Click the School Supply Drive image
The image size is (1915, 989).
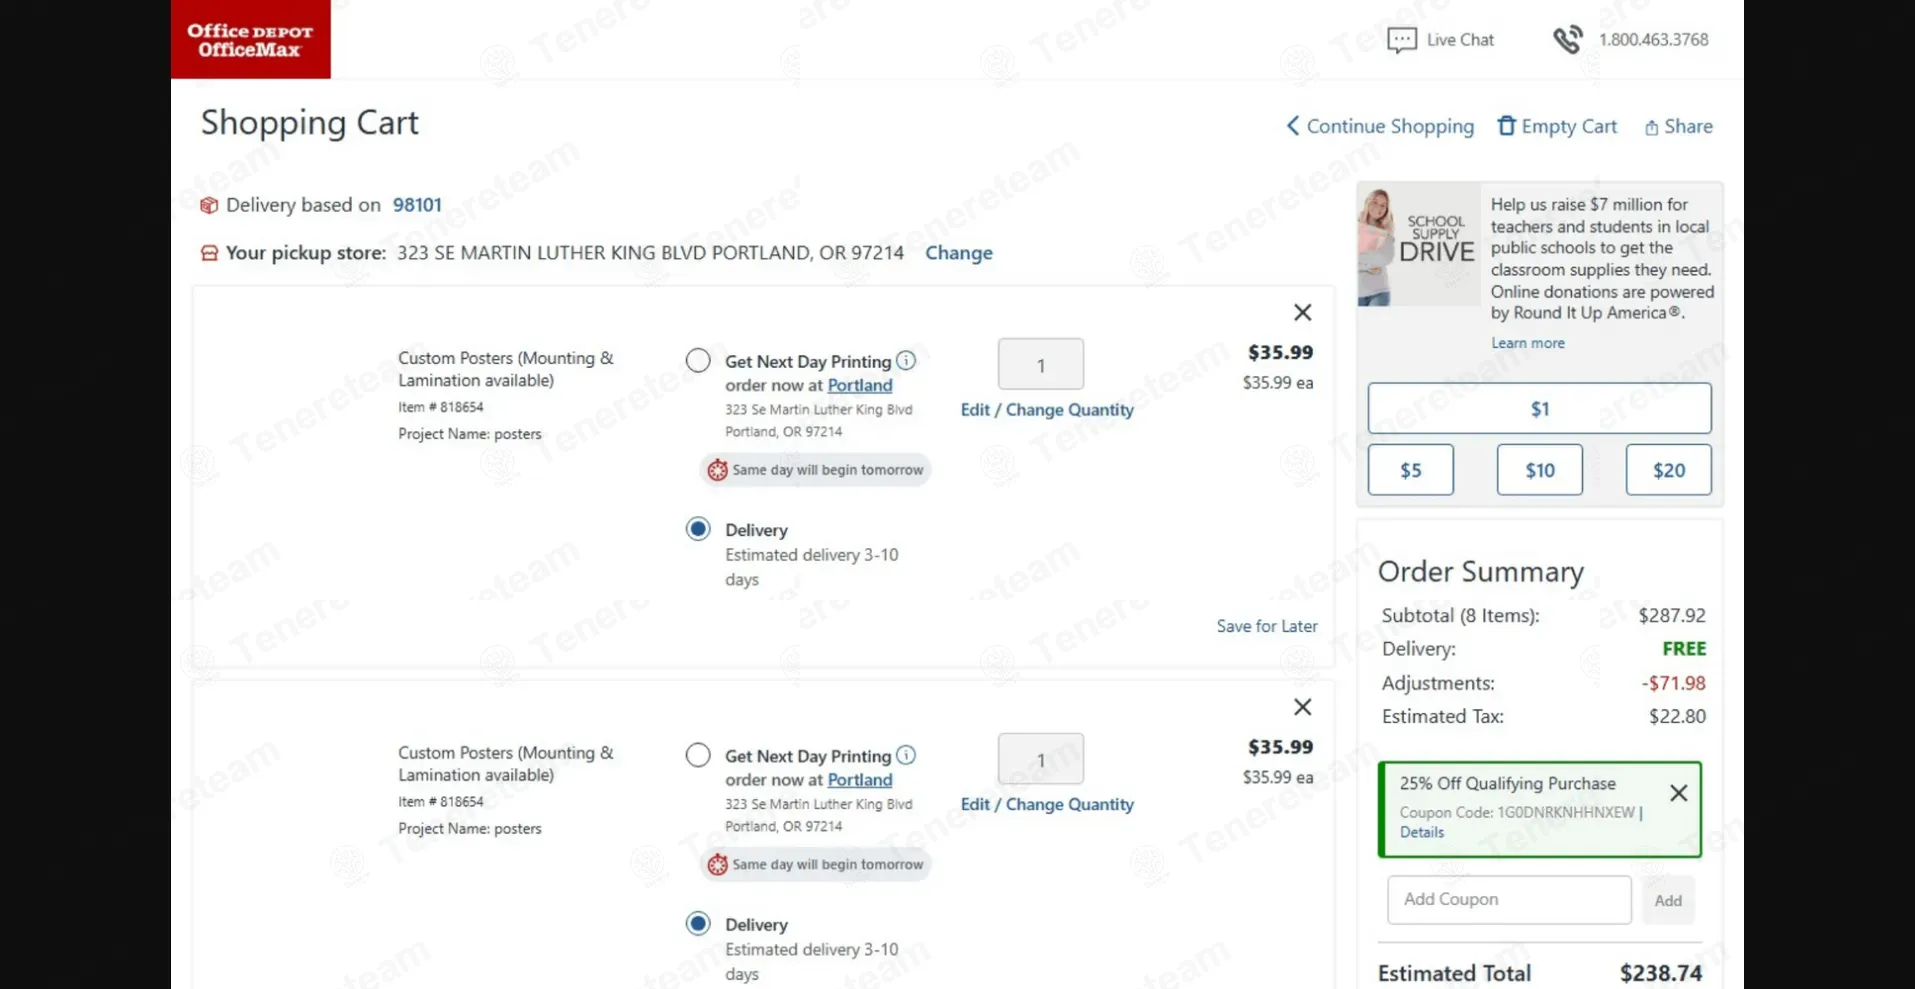pos(1418,244)
